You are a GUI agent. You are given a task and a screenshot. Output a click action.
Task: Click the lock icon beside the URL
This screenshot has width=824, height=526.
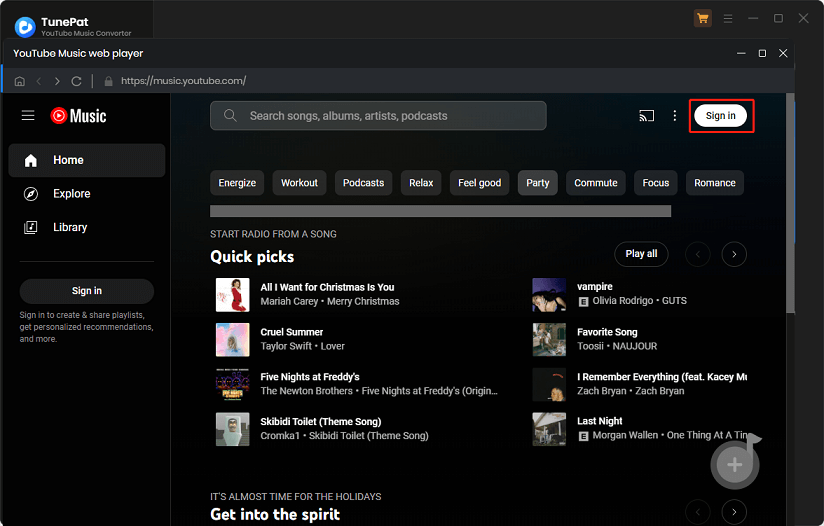point(108,81)
